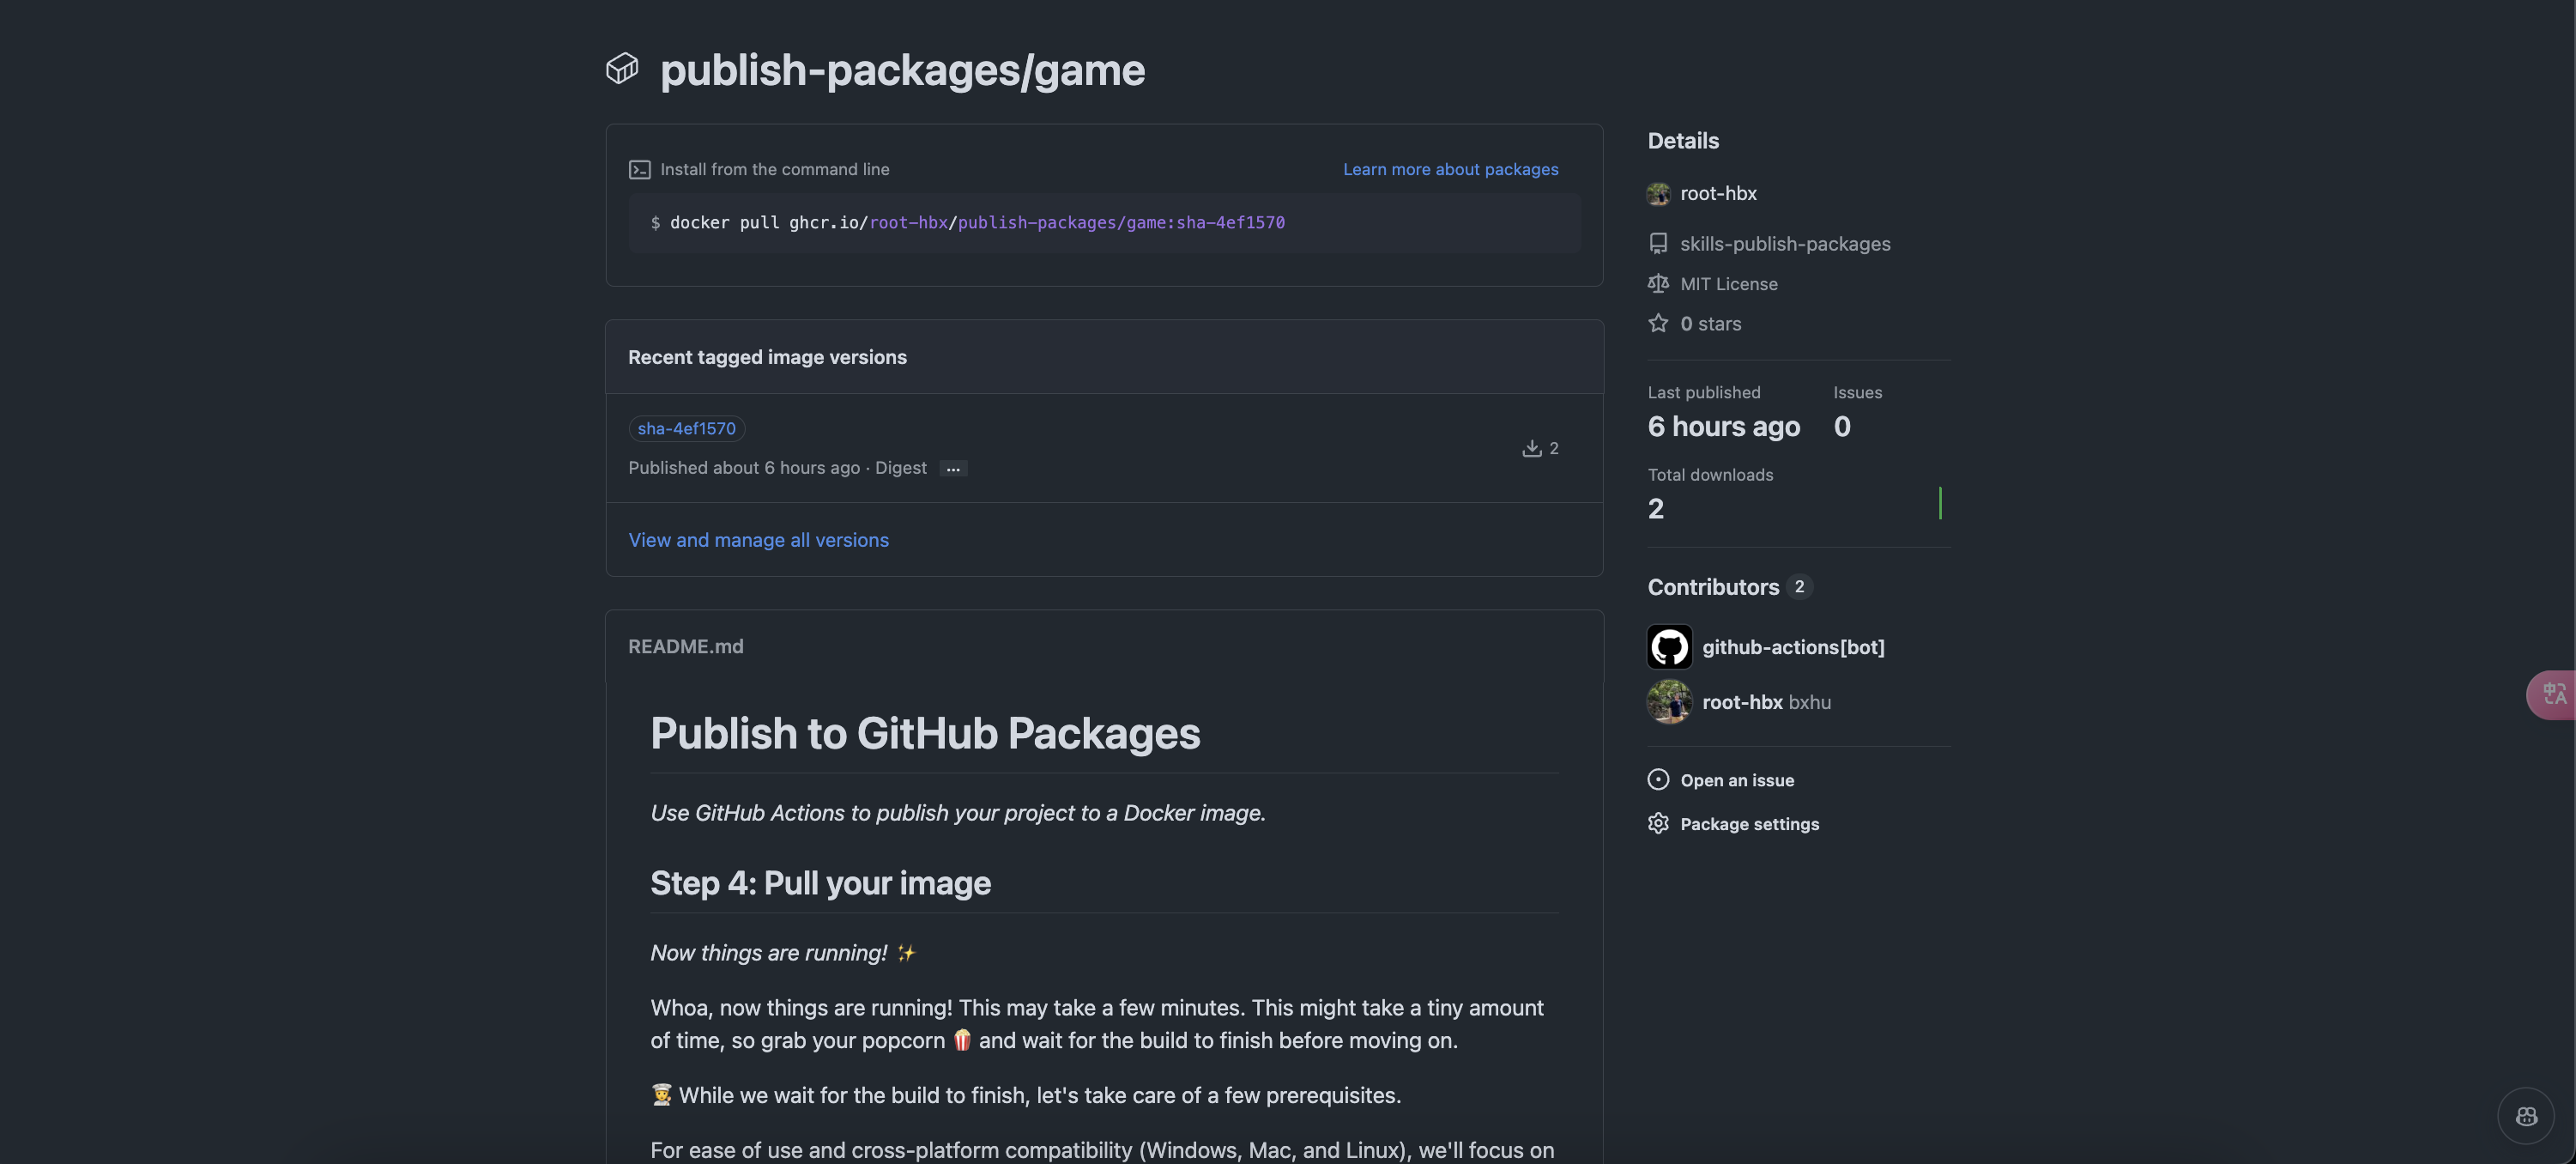Click the download count icon for sha-4ef1570

coord(1530,448)
